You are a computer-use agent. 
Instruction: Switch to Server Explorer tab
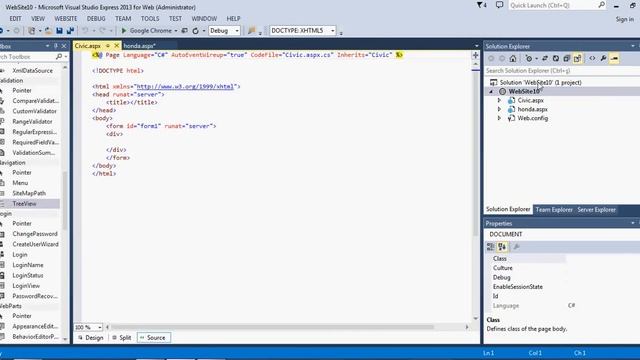(596, 209)
